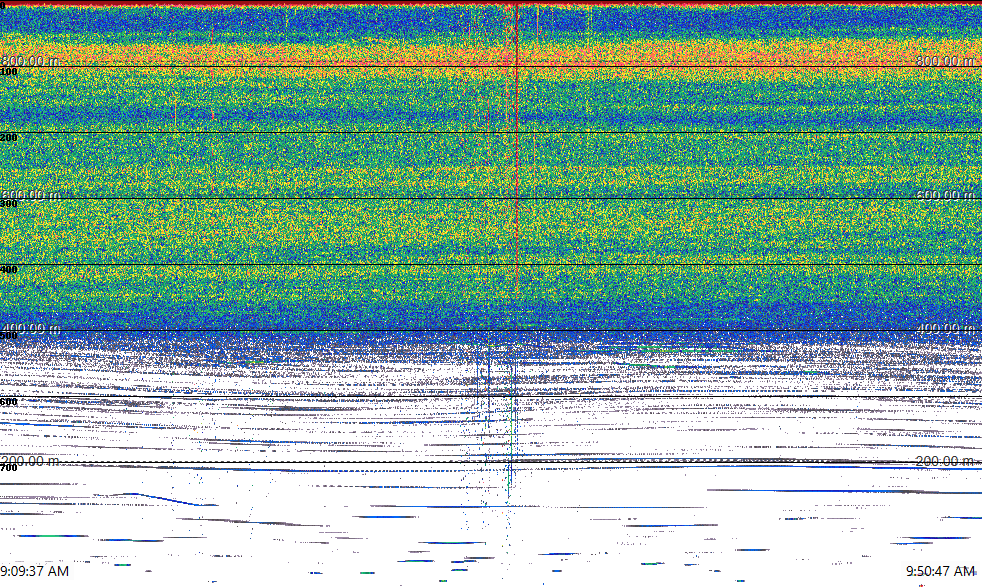982x588 pixels.
Task: Select the bold 400 range label
Action: [9, 270]
